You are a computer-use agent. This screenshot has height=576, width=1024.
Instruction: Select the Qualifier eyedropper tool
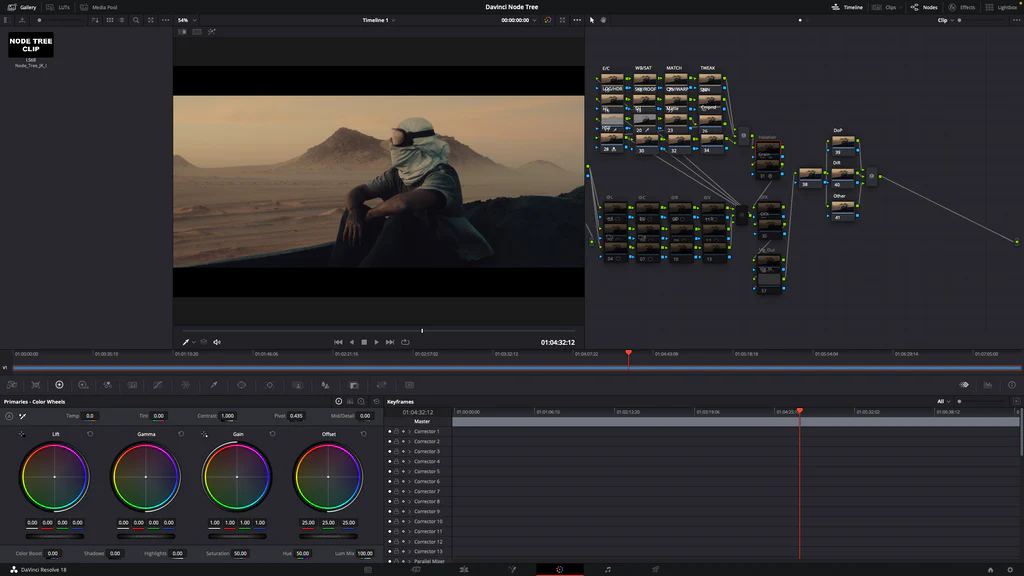click(x=213, y=385)
